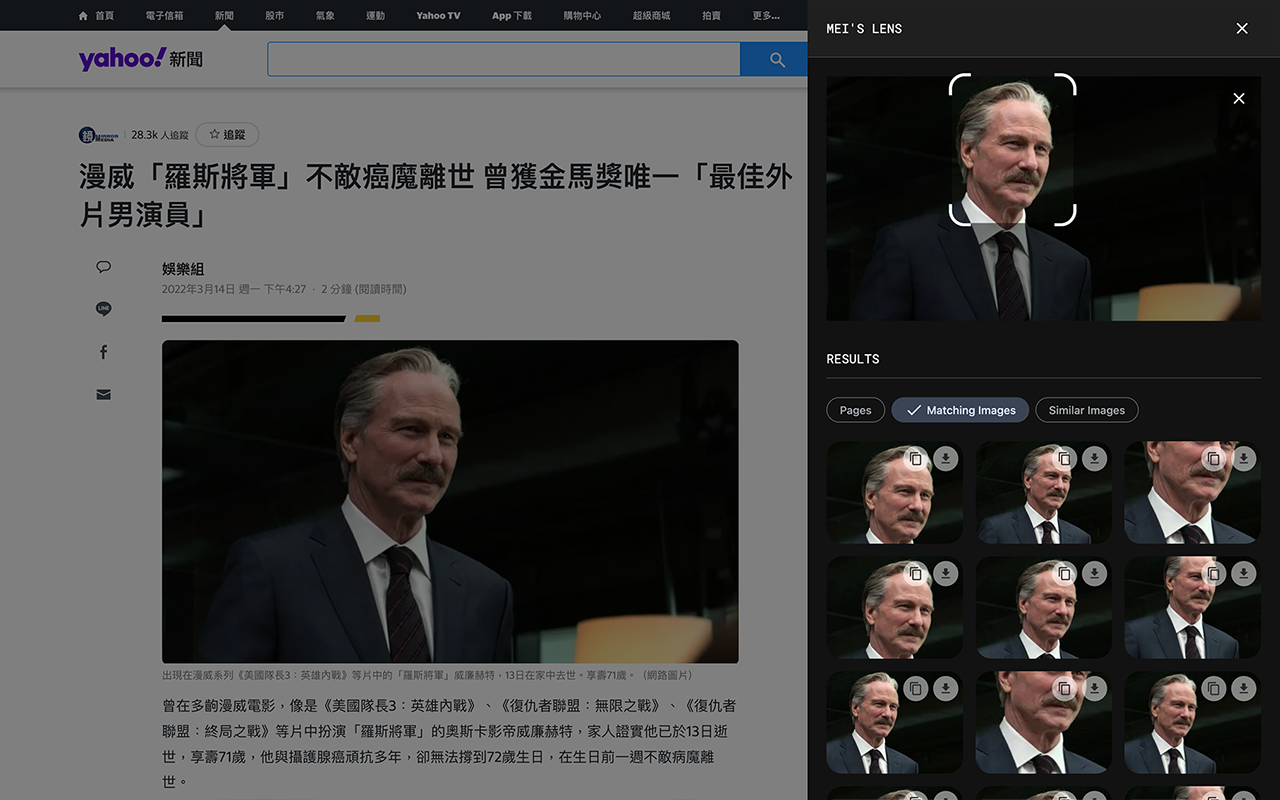Open 超級商城 in the top navigation
Image resolution: width=1280 pixels, height=800 pixels.
click(x=651, y=16)
